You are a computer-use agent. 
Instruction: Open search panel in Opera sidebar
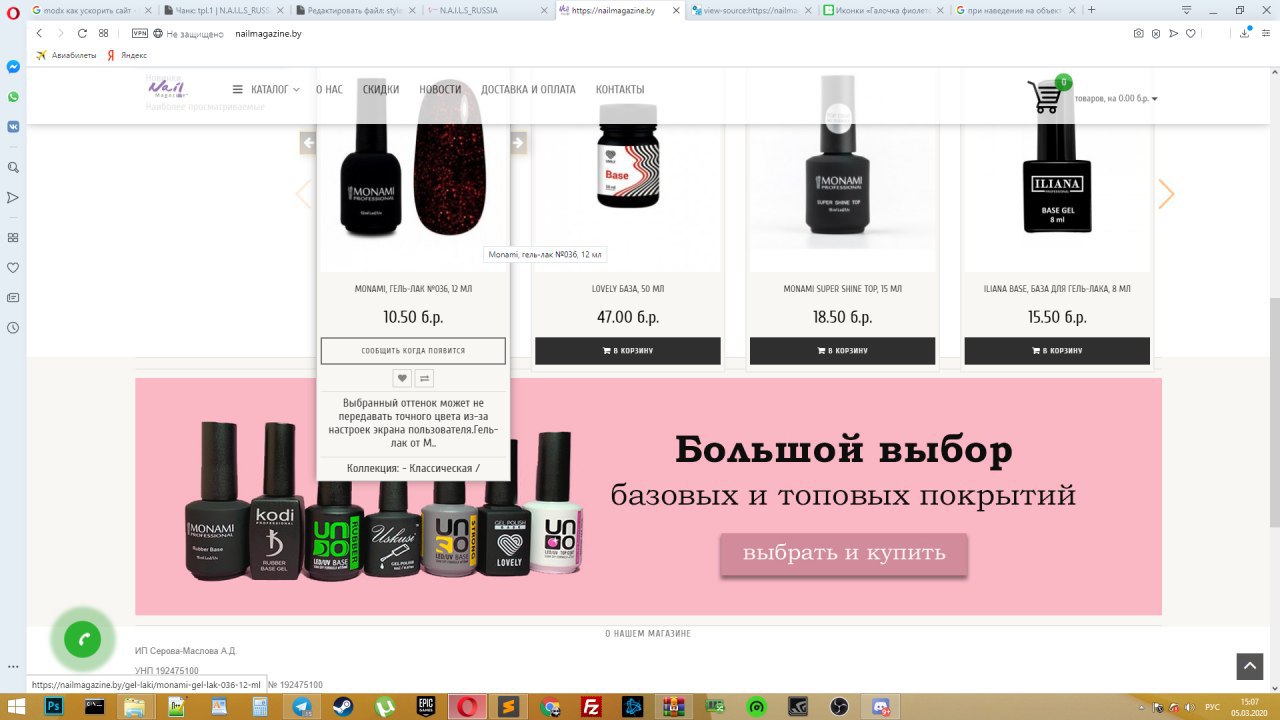click(13, 167)
